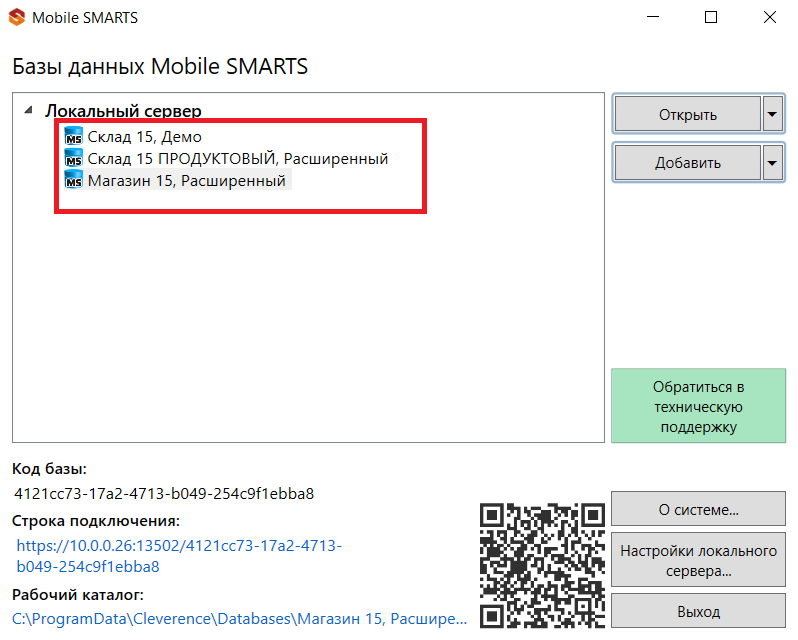Click the database code 4121cc73 value

tap(164, 493)
